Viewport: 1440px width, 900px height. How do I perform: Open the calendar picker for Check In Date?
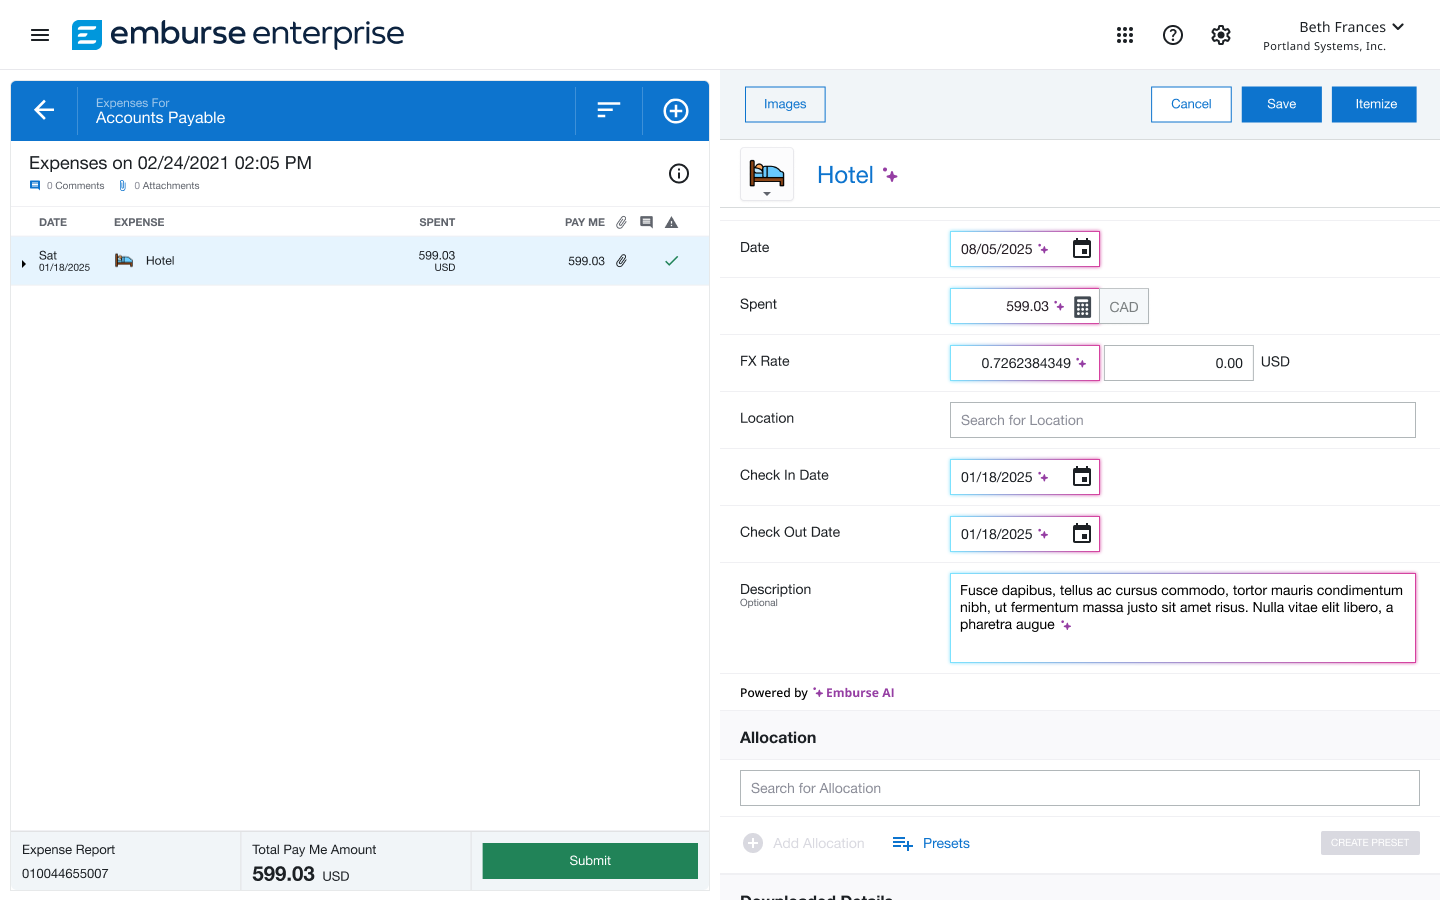[1081, 477]
